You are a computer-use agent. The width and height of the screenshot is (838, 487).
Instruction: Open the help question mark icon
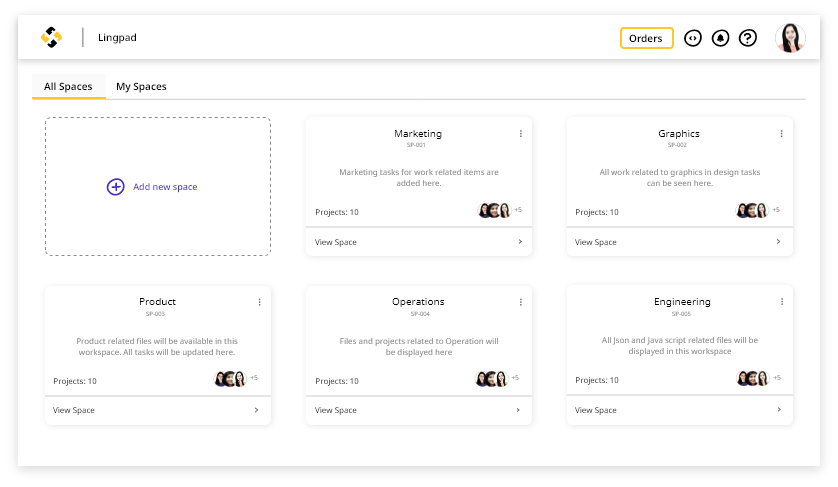(748, 38)
